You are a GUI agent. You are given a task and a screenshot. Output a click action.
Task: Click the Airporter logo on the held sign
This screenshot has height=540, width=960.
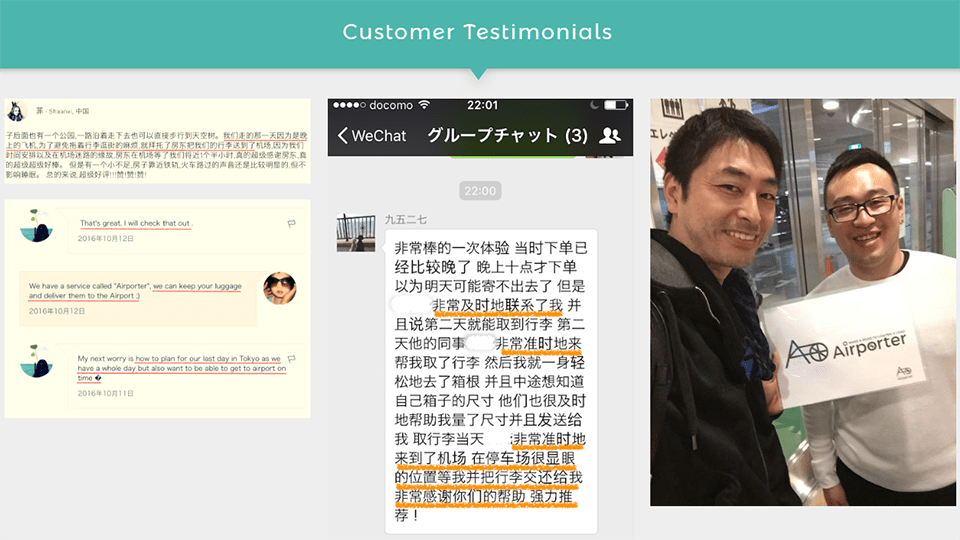click(x=845, y=351)
